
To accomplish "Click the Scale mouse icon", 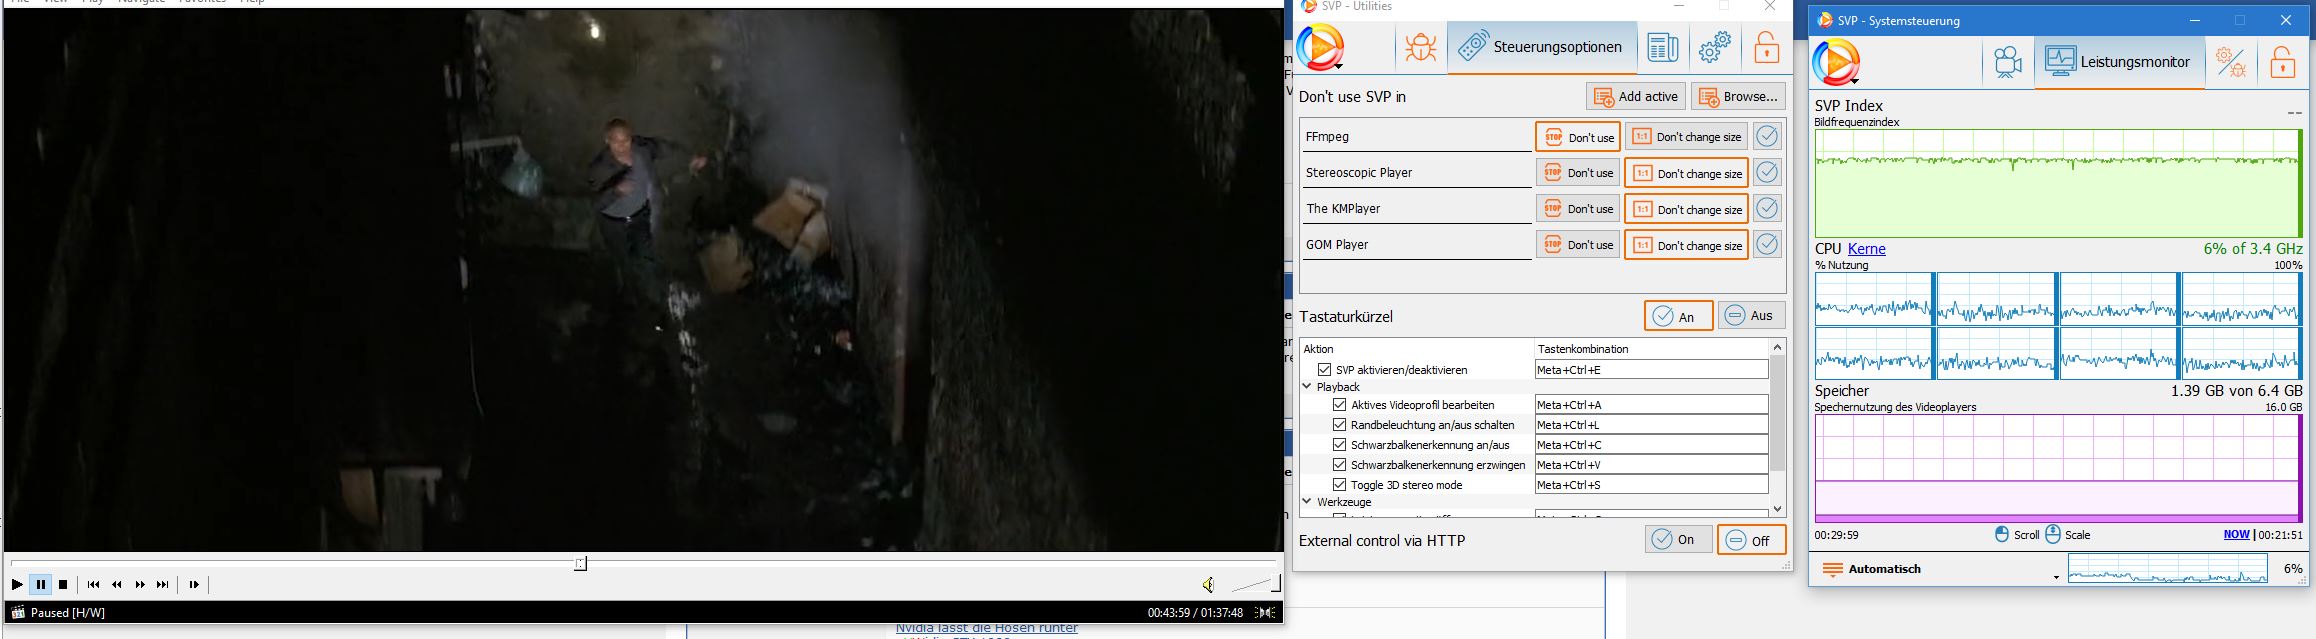I will [x=2053, y=534].
